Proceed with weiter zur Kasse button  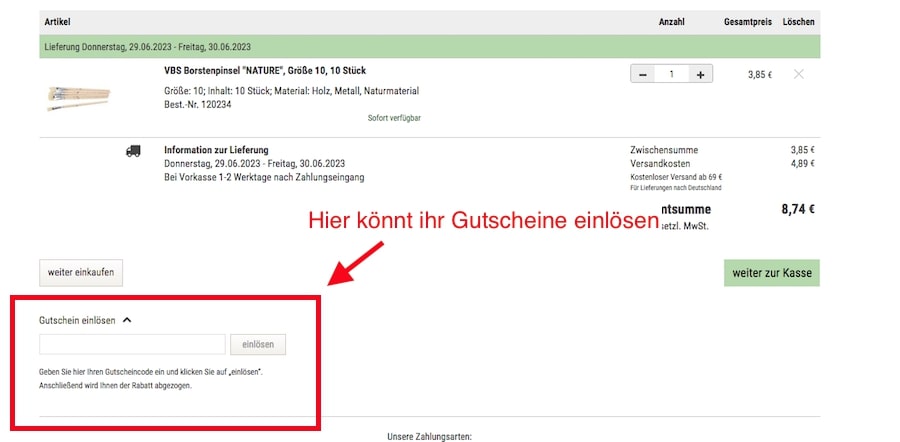pos(771,273)
